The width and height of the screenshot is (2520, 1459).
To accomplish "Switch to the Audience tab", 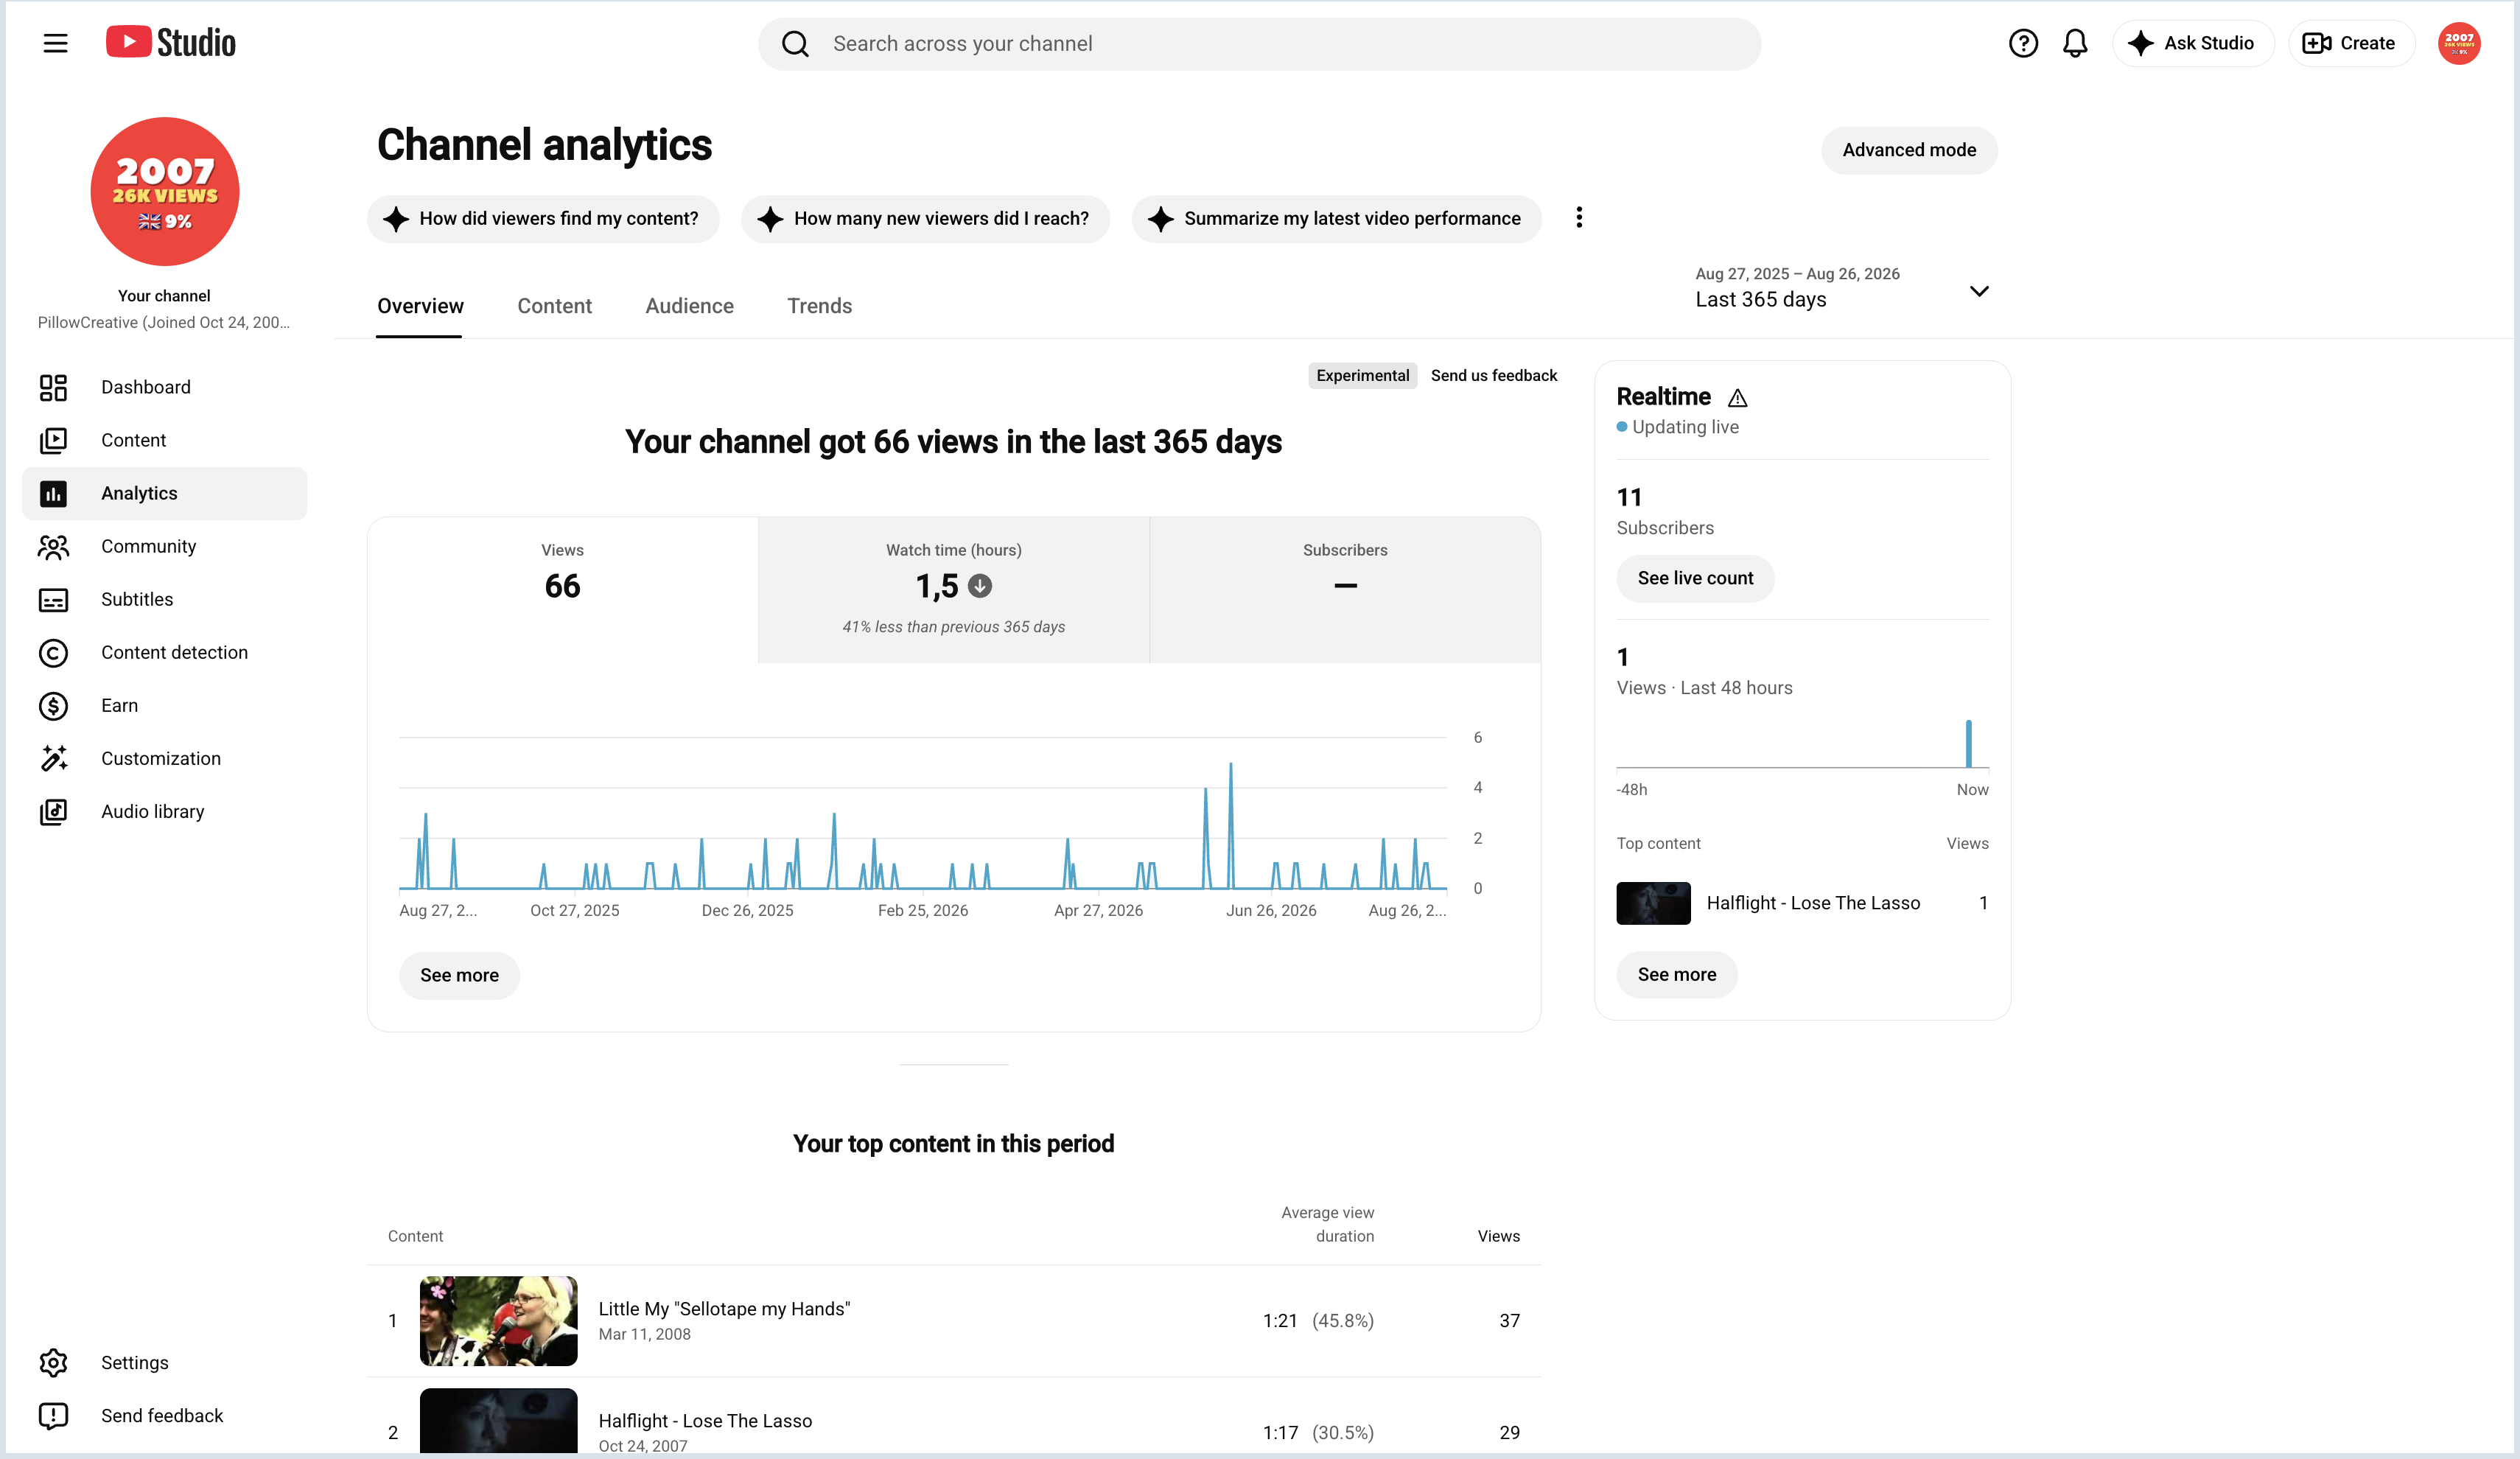I will 689,306.
